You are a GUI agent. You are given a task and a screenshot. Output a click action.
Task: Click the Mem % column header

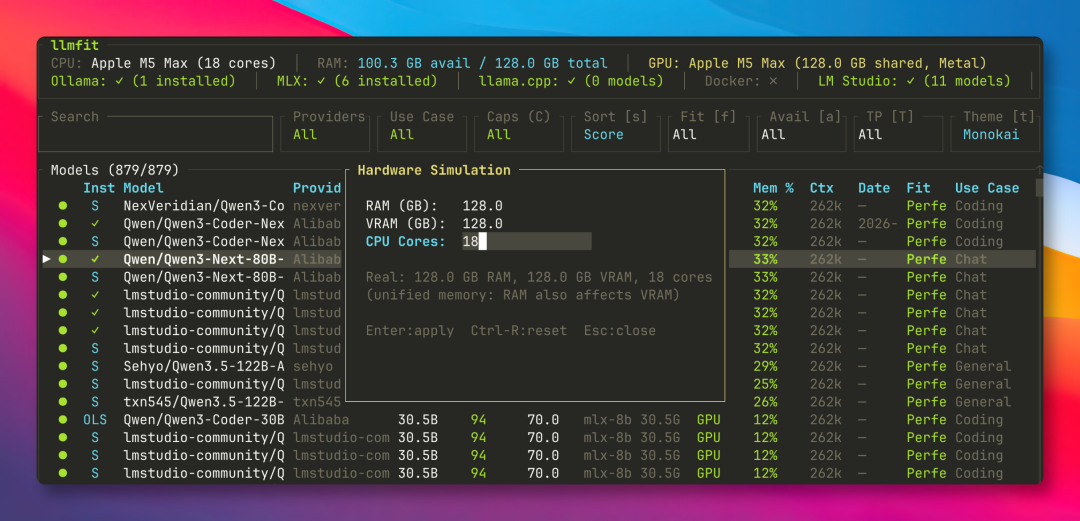[773, 187]
